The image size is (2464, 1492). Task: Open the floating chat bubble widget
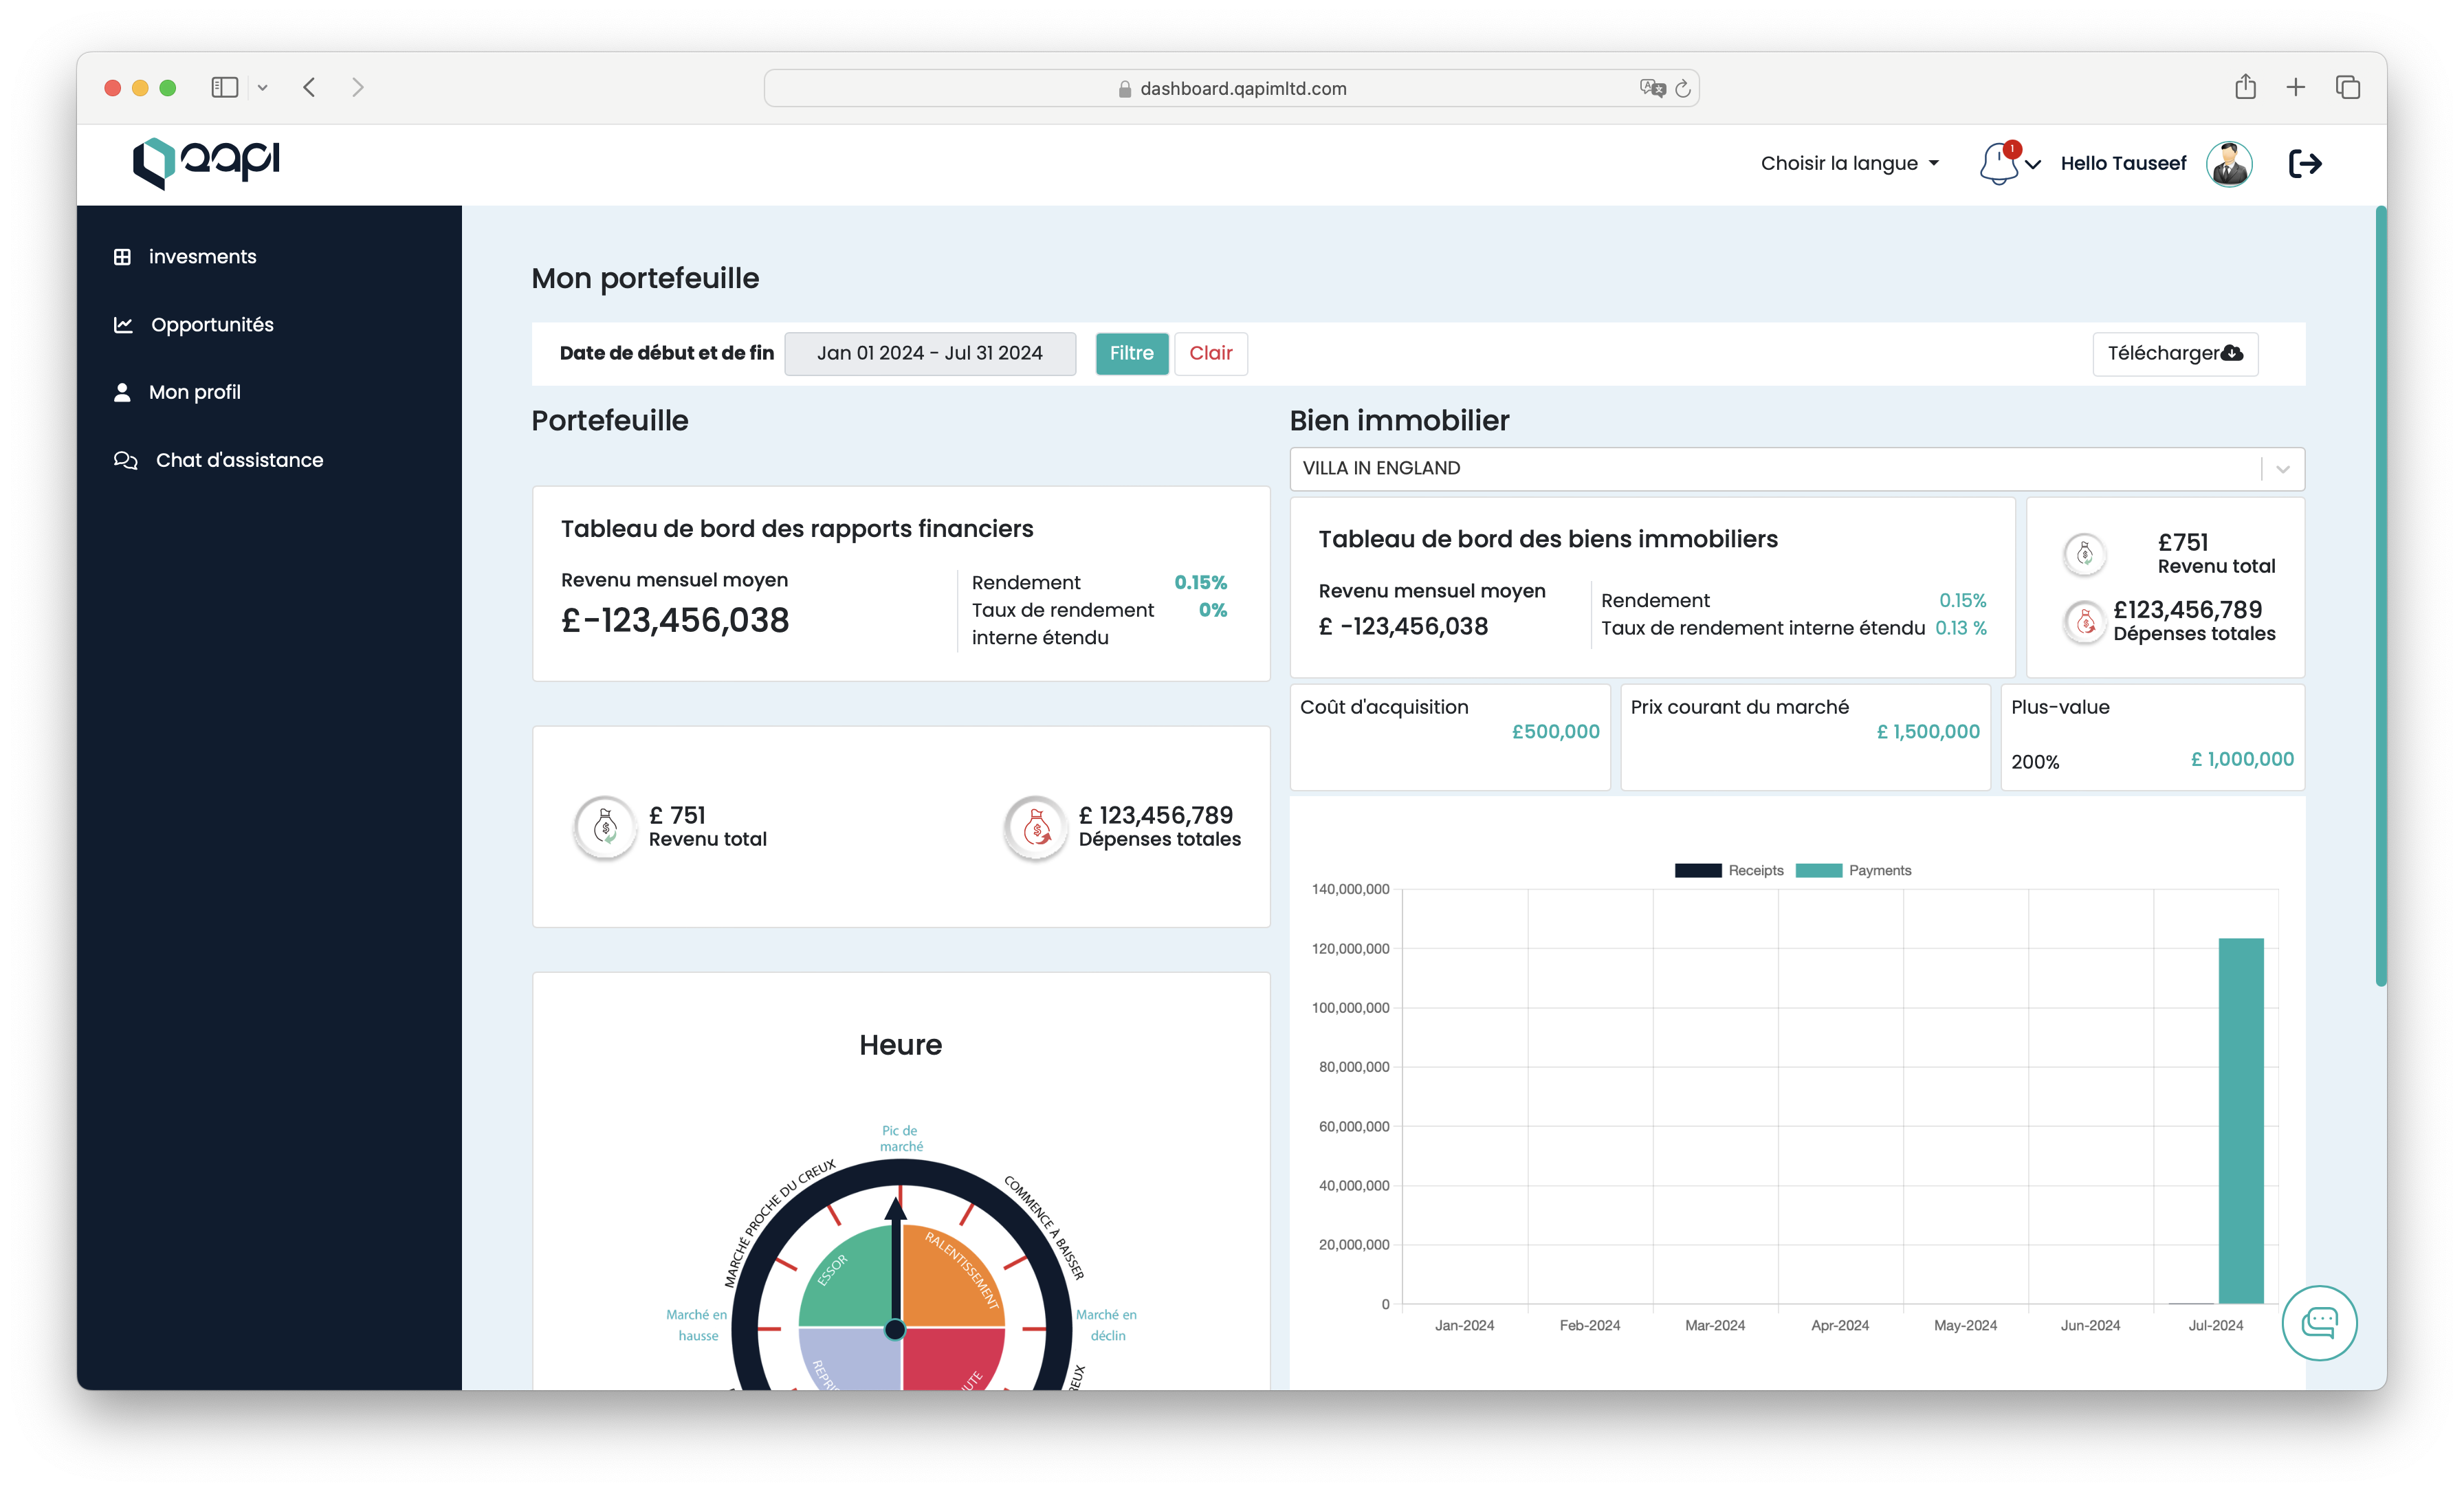click(2321, 1322)
